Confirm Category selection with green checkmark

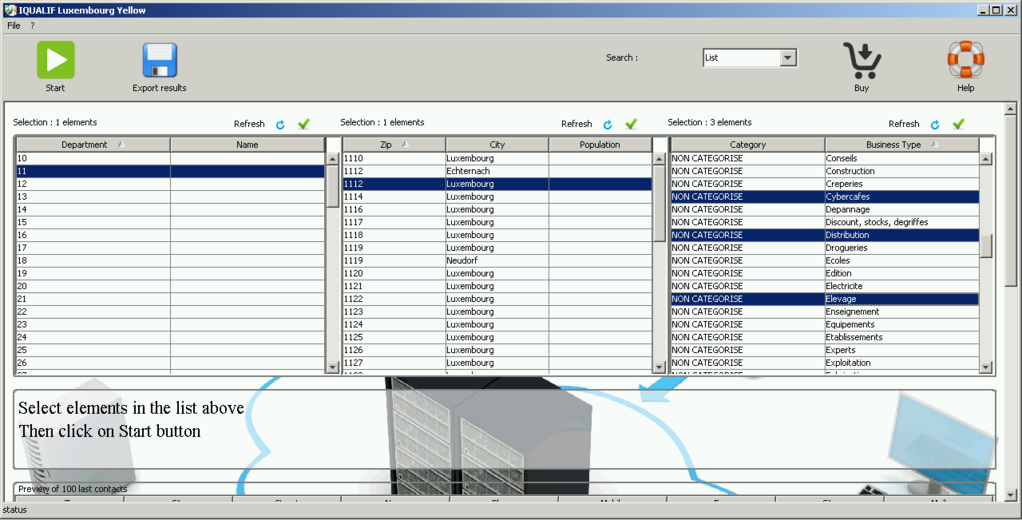[958, 124]
